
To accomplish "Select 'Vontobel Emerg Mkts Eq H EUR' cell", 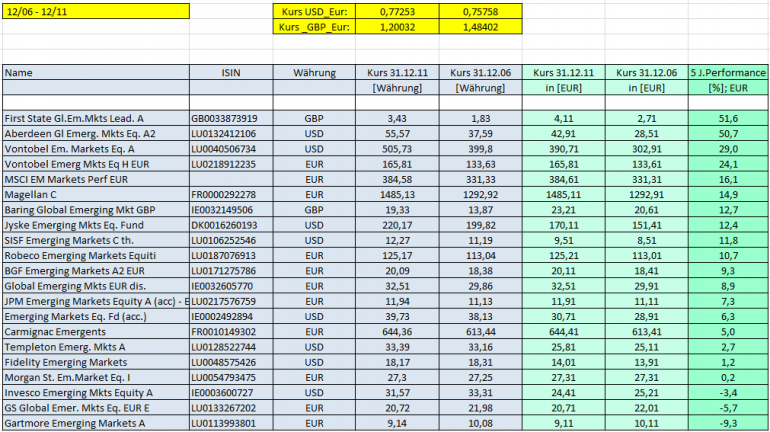I will click(x=96, y=164).
